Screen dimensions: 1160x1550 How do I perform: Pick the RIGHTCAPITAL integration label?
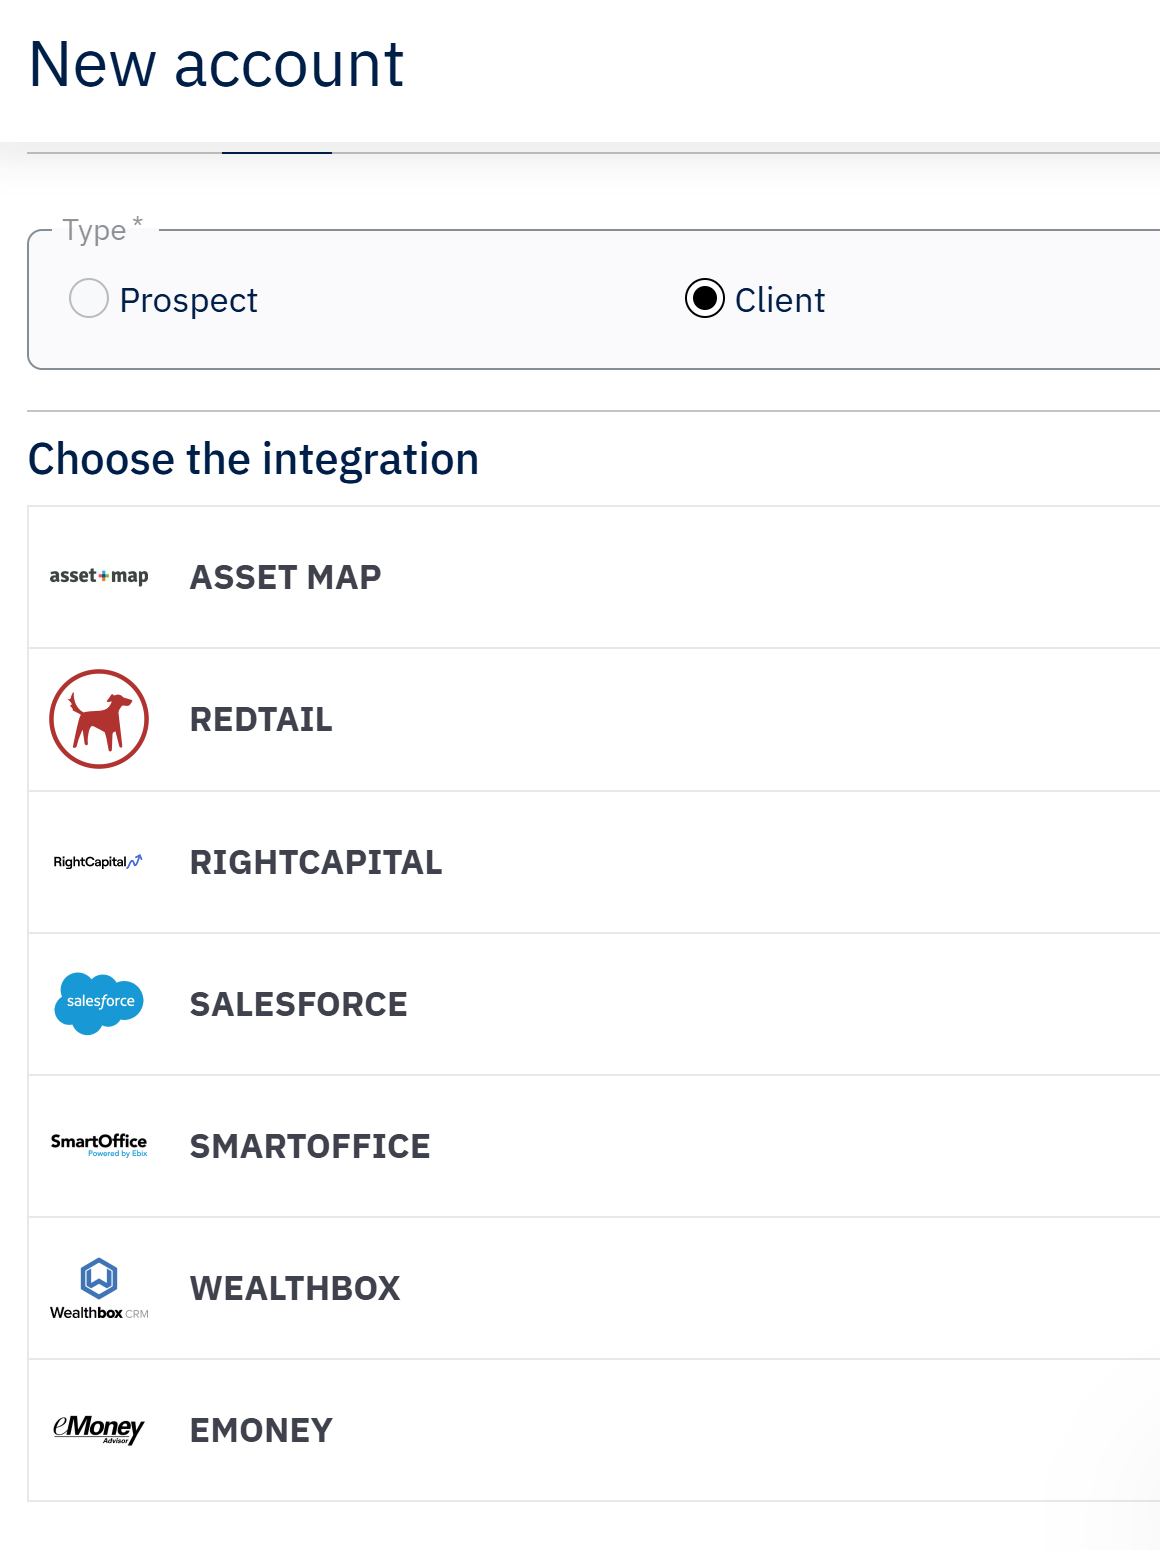316,862
